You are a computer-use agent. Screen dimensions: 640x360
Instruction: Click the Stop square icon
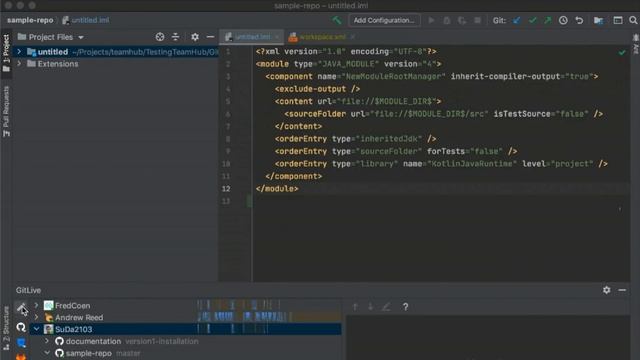[x=477, y=20]
